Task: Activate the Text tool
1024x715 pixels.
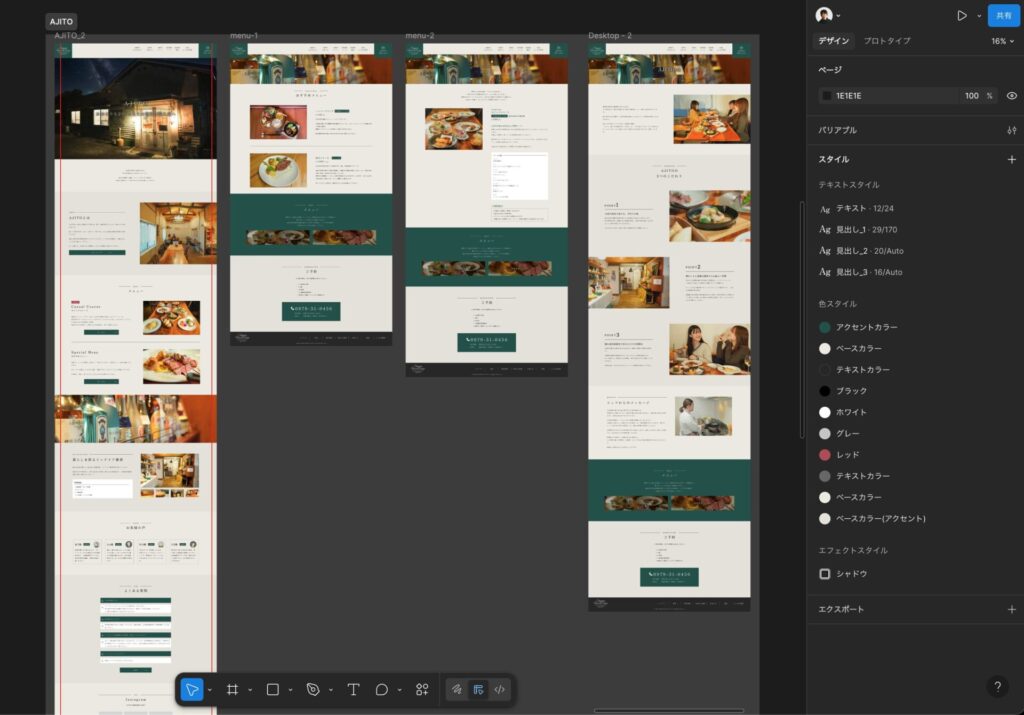Action: click(x=353, y=689)
